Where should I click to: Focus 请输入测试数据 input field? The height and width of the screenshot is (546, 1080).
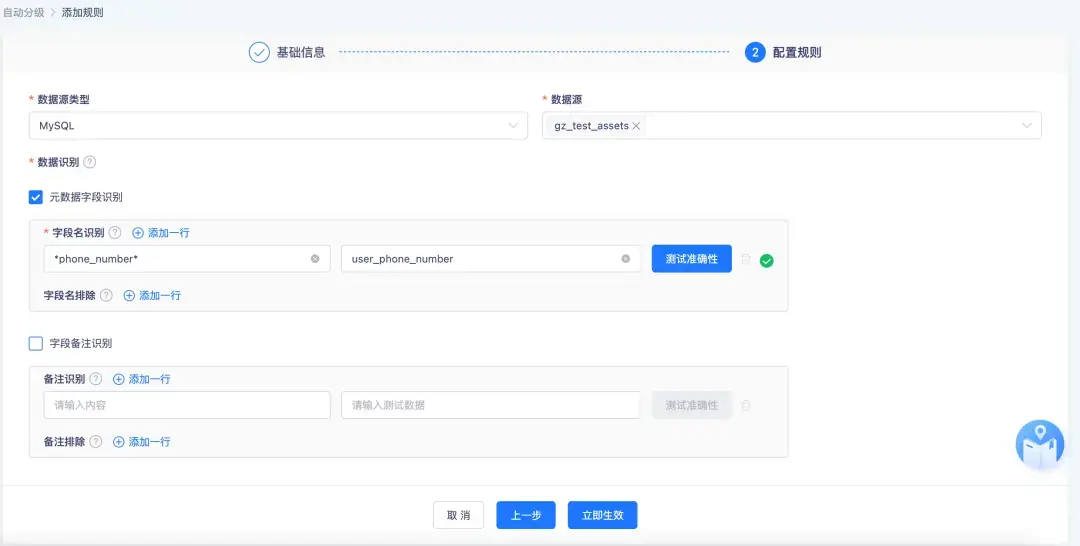tap(491, 405)
